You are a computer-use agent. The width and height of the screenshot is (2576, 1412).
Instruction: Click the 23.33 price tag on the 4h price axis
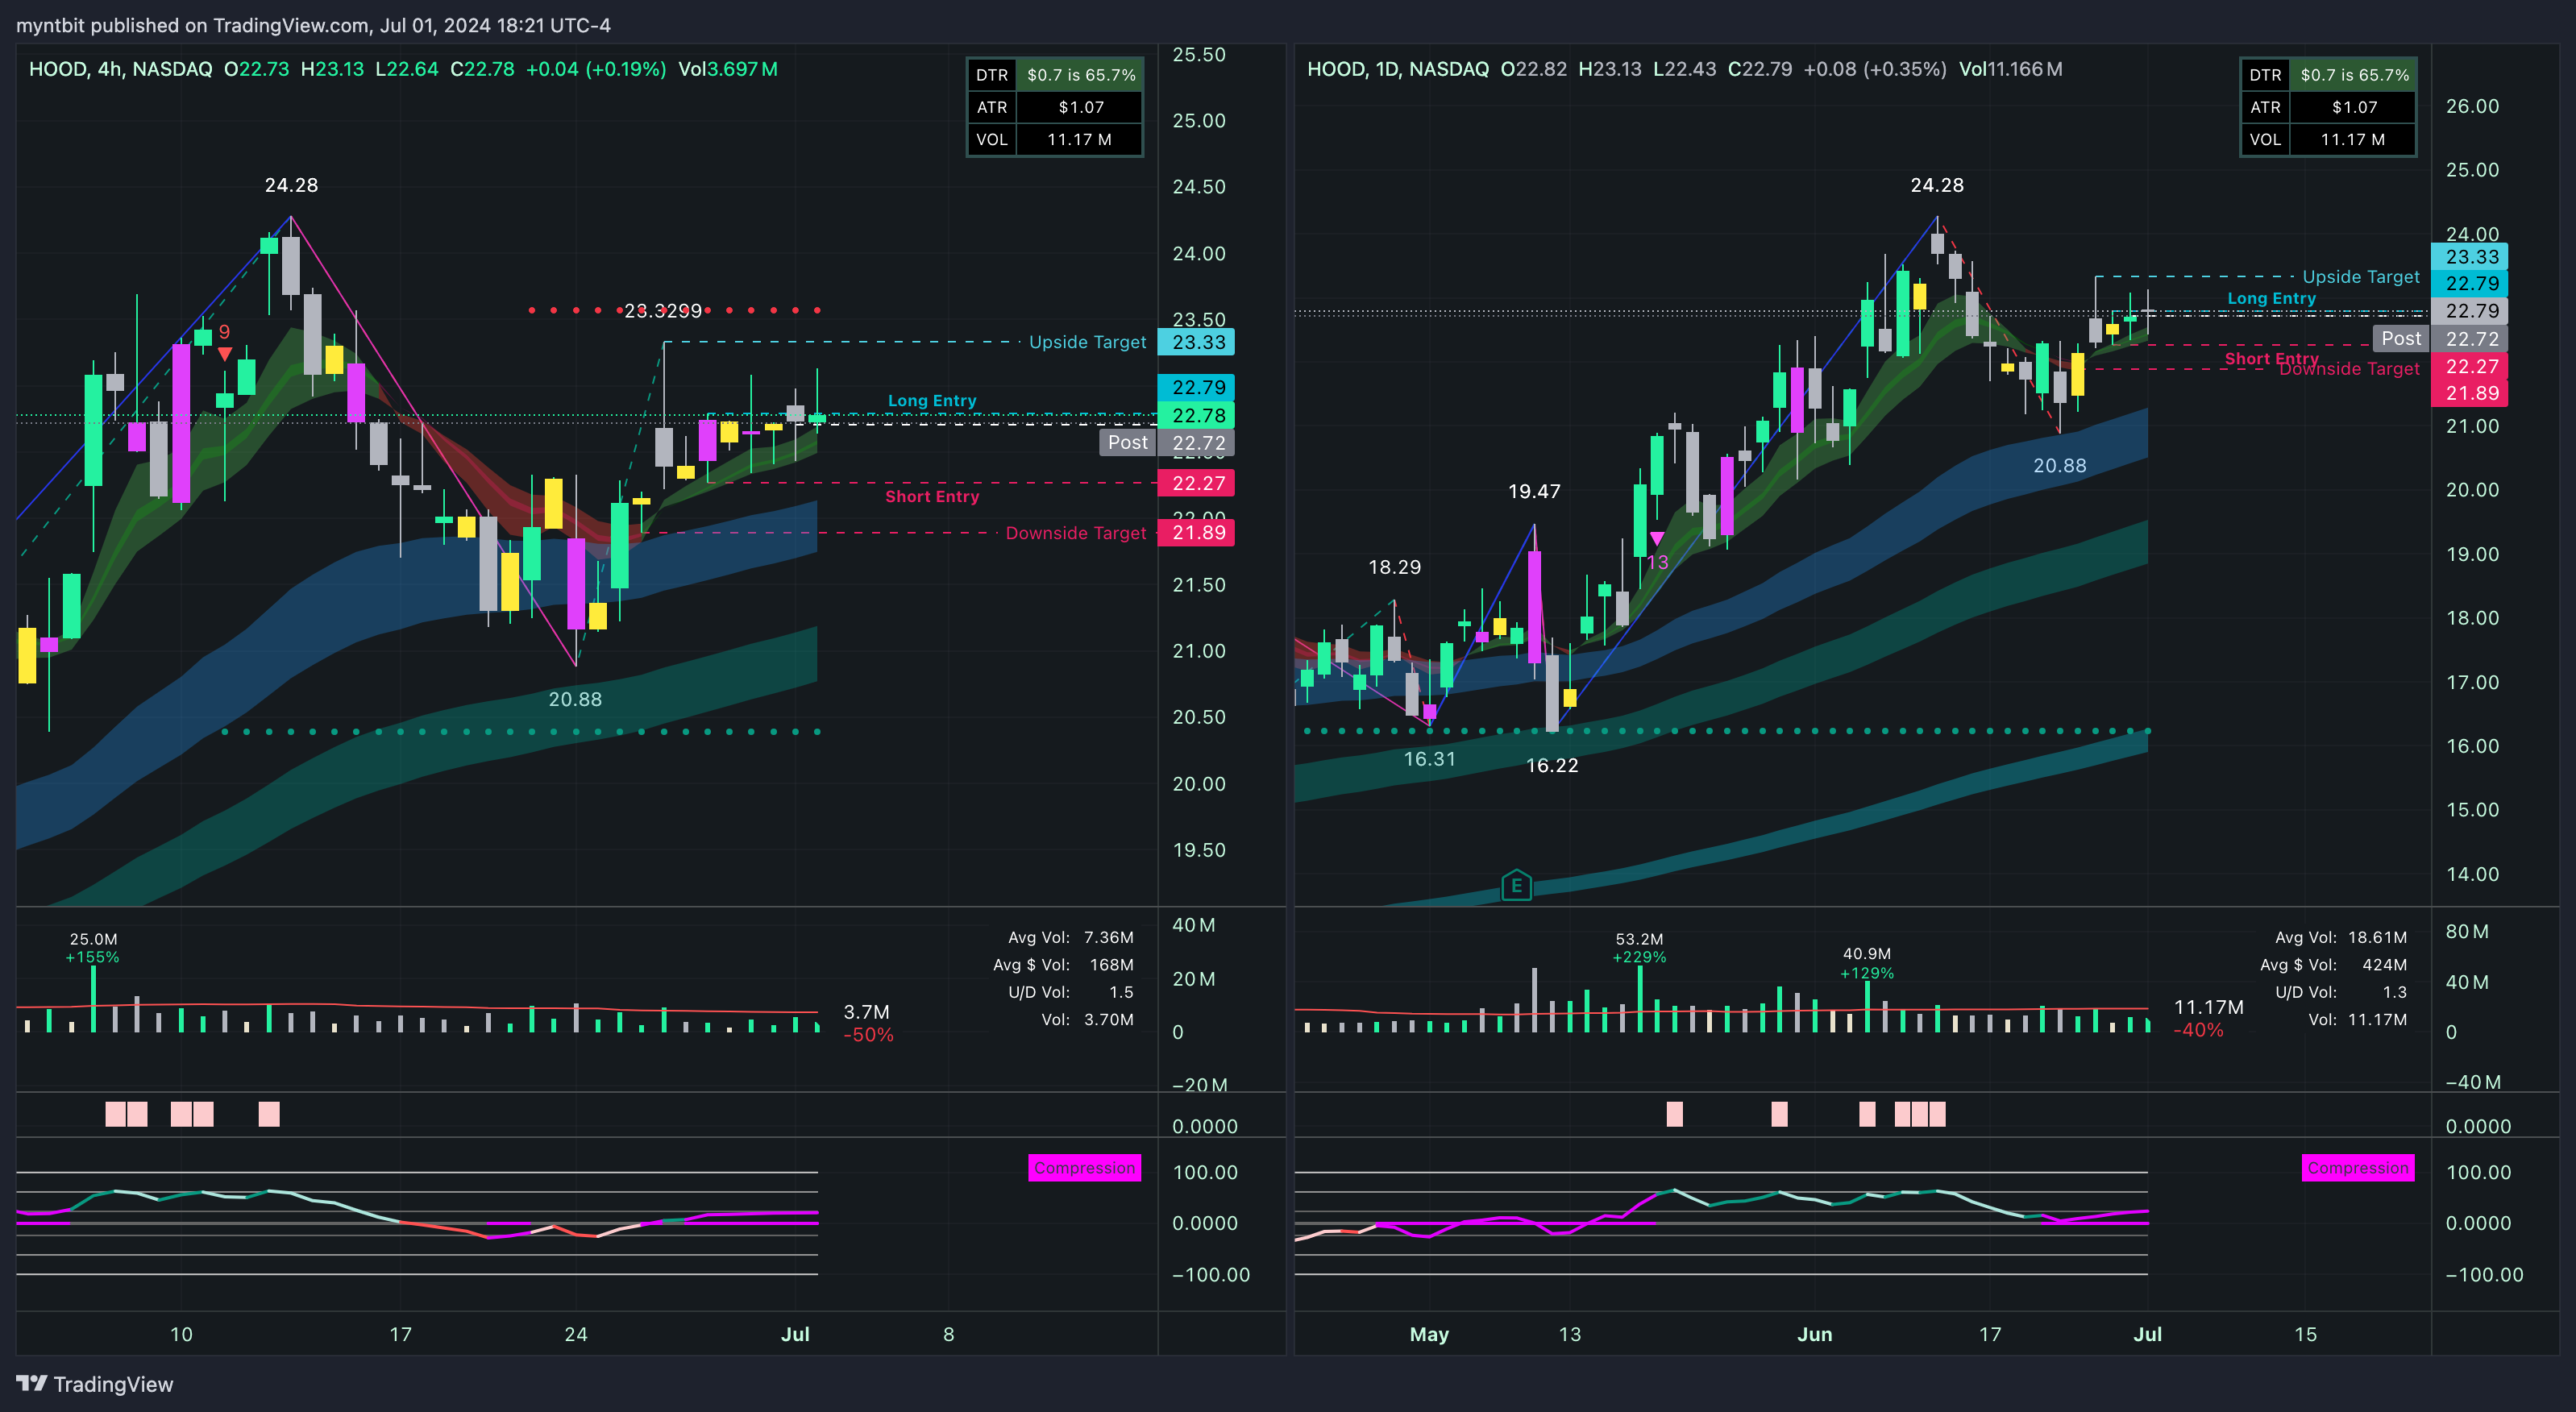tap(1197, 342)
